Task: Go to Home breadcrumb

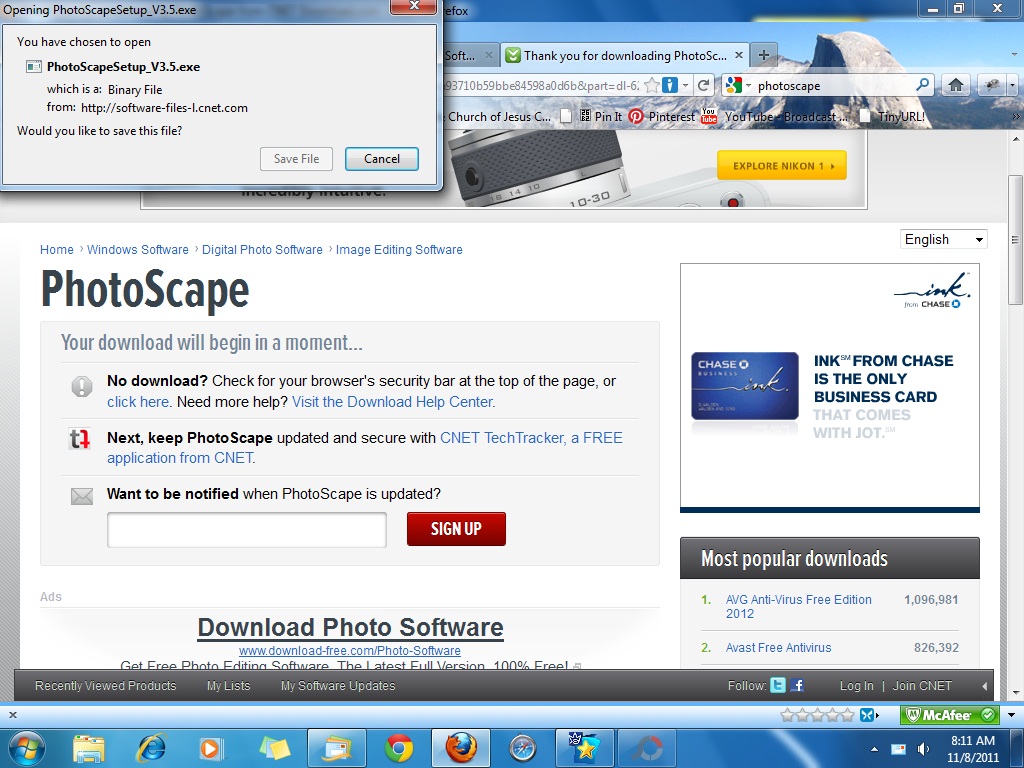Action: tap(57, 249)
